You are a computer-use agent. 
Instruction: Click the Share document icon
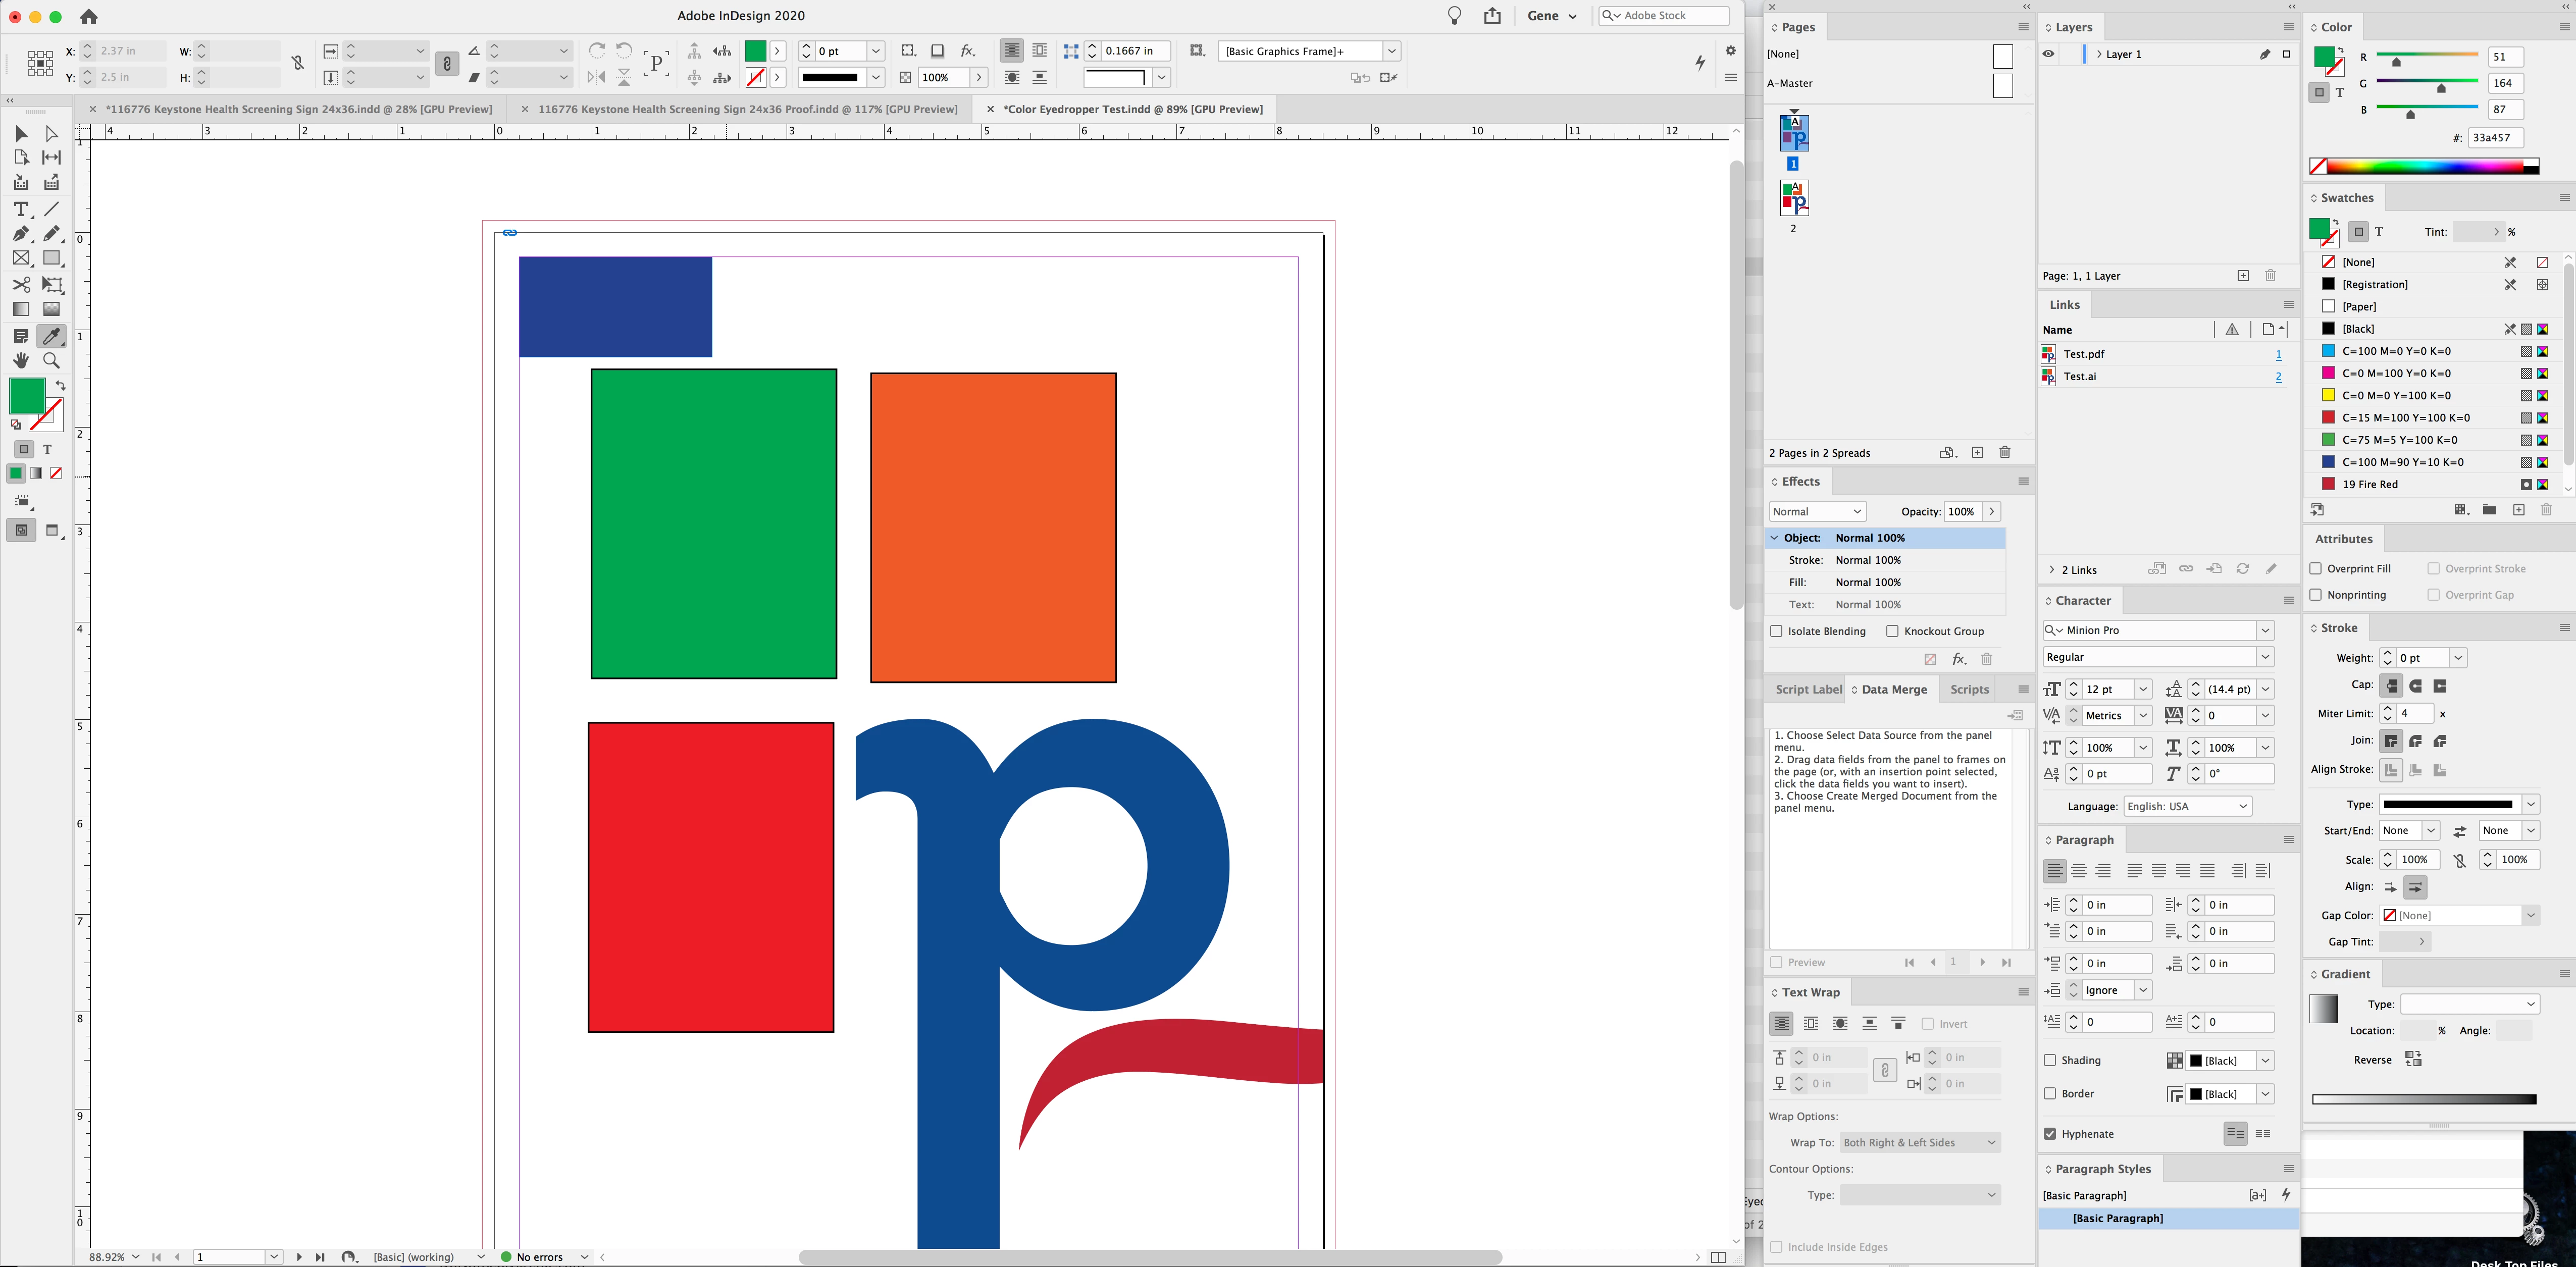point(1492,16)
